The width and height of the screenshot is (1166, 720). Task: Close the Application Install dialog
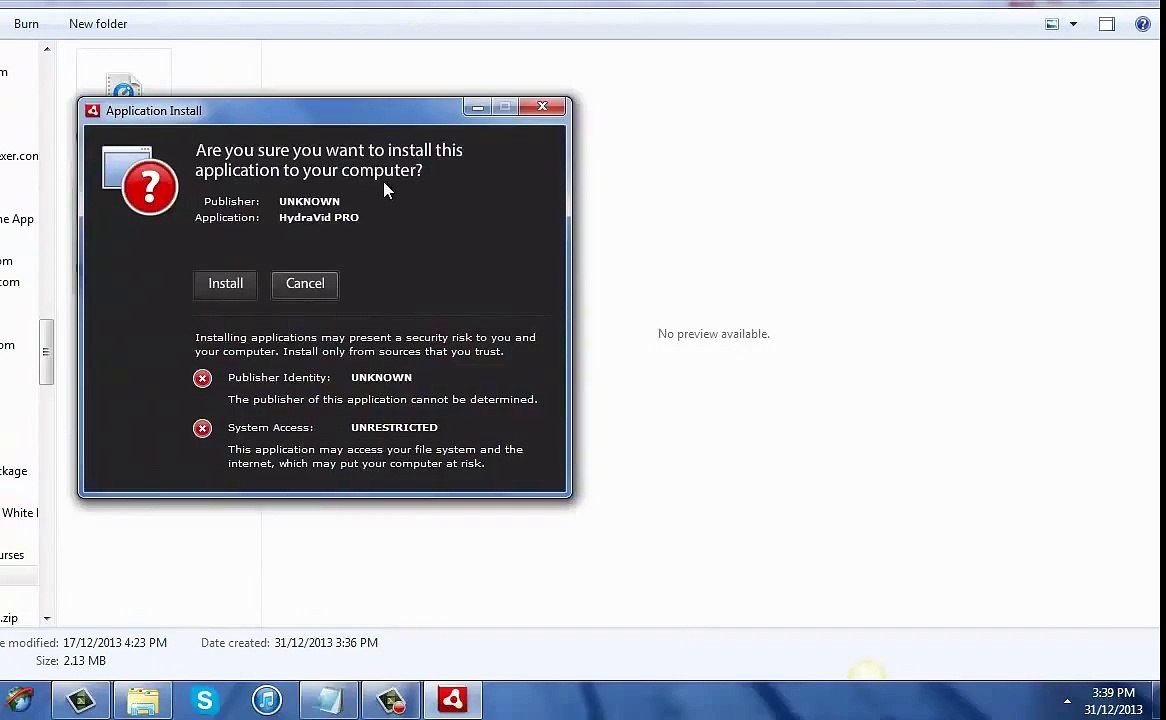542,107
